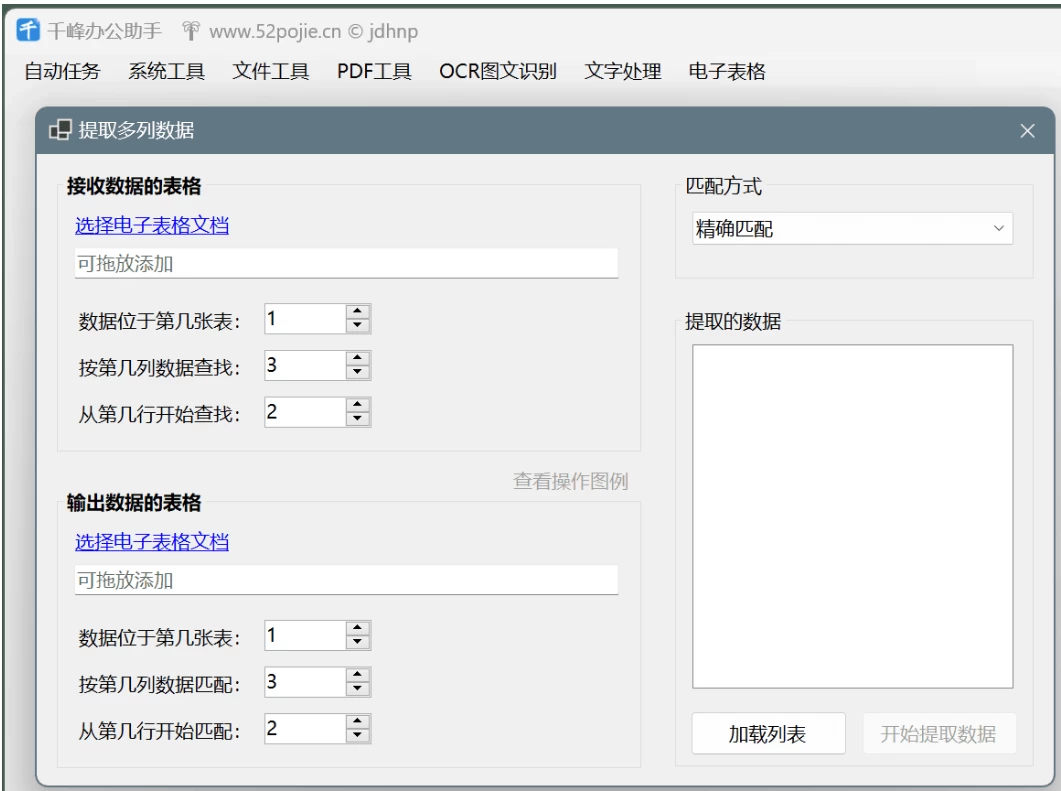1061x791 pixels.
Task: Close the 提取多列数据 dialog
Action: [x=1026, y=131]
